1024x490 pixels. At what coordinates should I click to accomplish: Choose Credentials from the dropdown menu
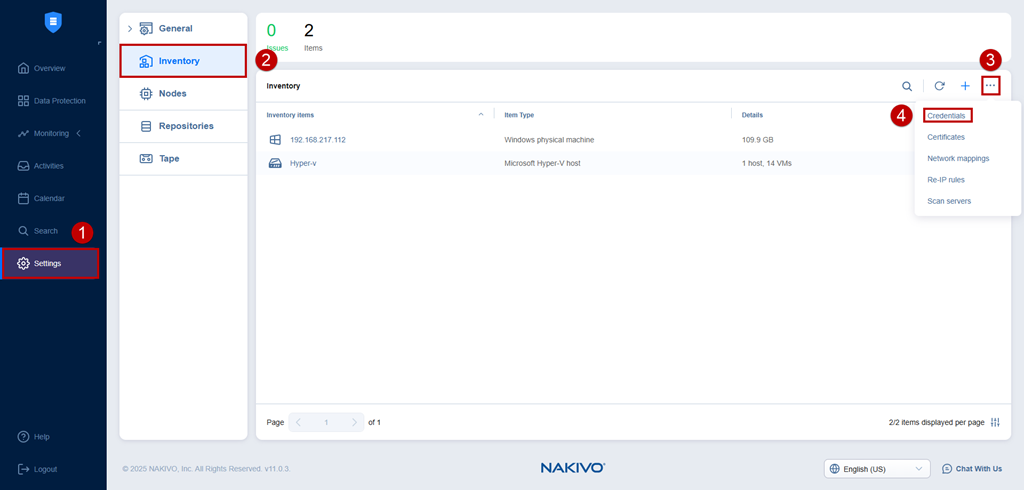[946, 116]
